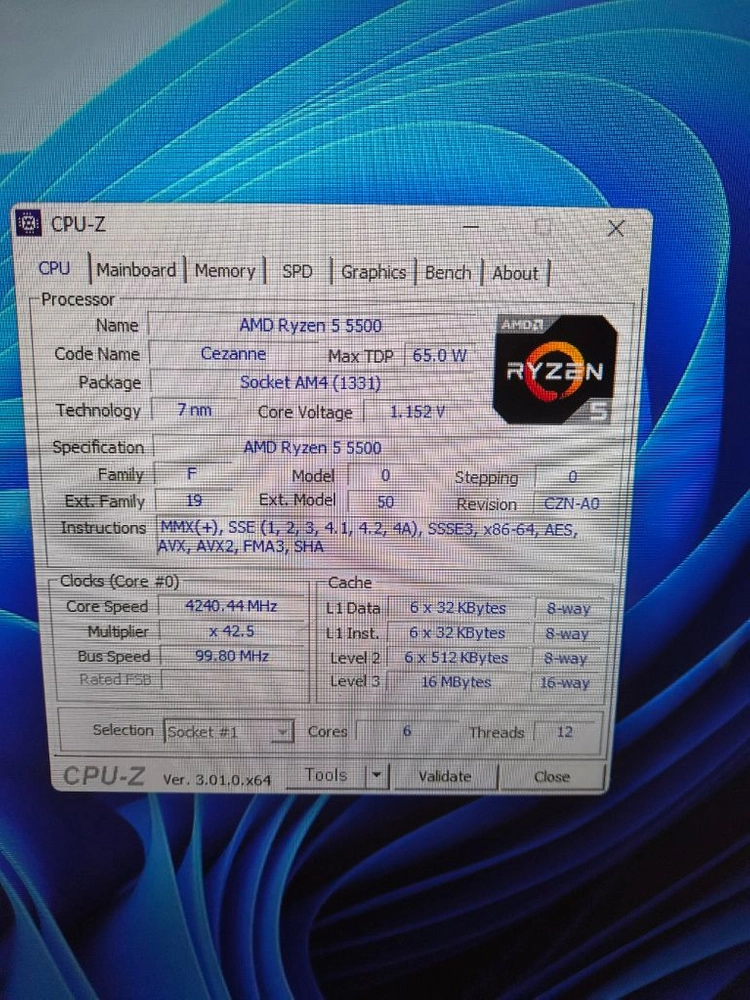Screen dimensions: 750x1000
Task: Click the empty Rated FSB field
Action: tap(233, 680)
